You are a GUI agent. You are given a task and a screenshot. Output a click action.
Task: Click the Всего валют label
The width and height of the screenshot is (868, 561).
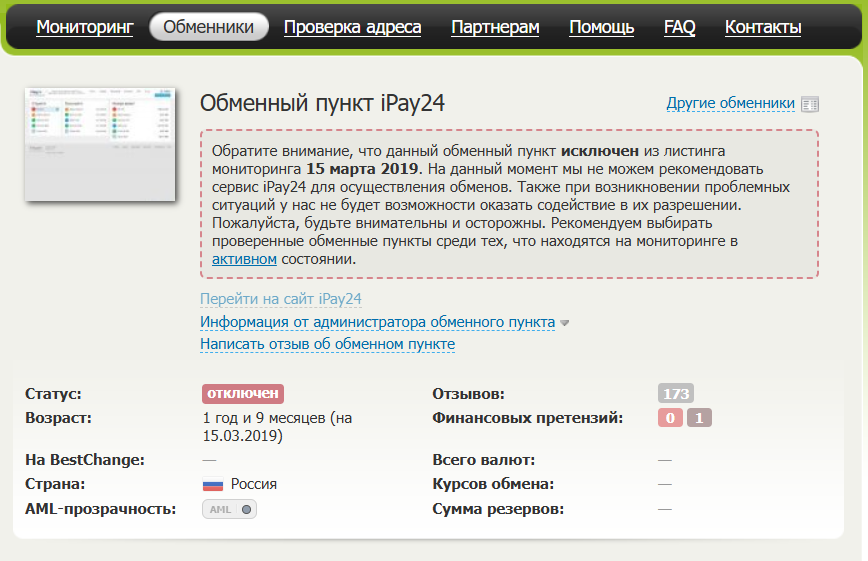(484, 460)
